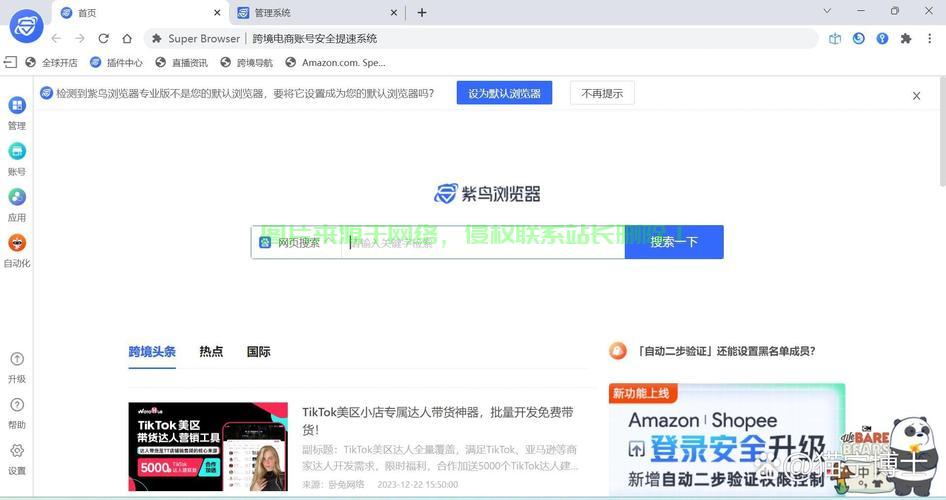Open the browser three-dot menu
946x500 pixels.
pos(929,39)
